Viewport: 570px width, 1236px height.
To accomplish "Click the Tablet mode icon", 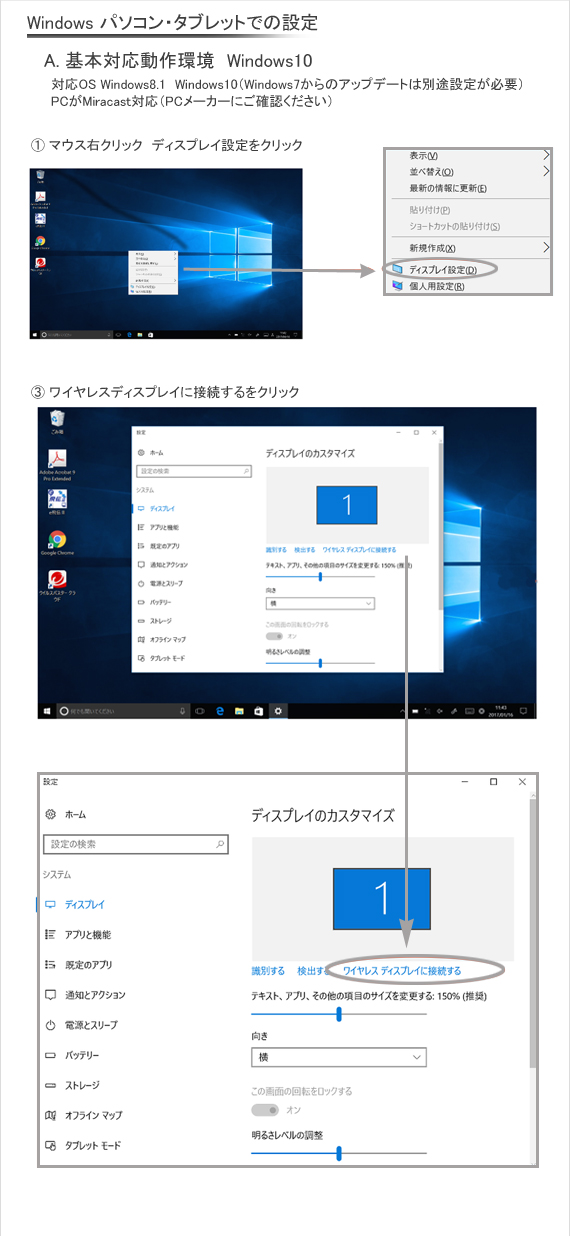I will point(50,1145).
